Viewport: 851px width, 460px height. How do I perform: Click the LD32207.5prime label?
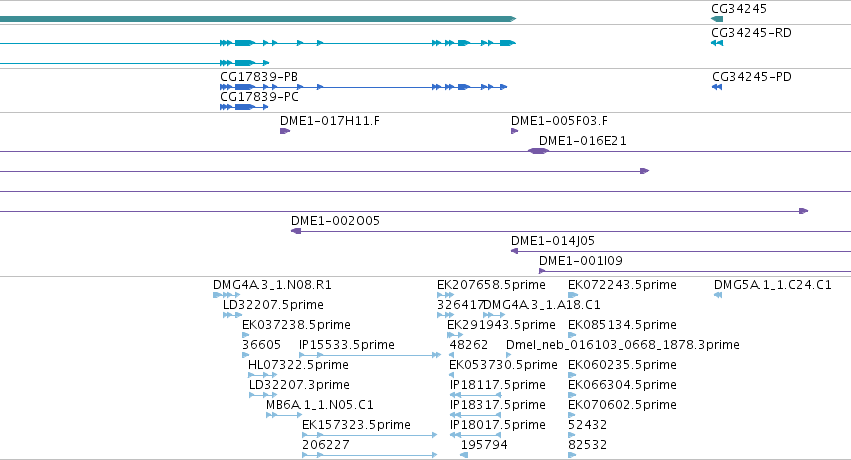click(x=273, y=304)
